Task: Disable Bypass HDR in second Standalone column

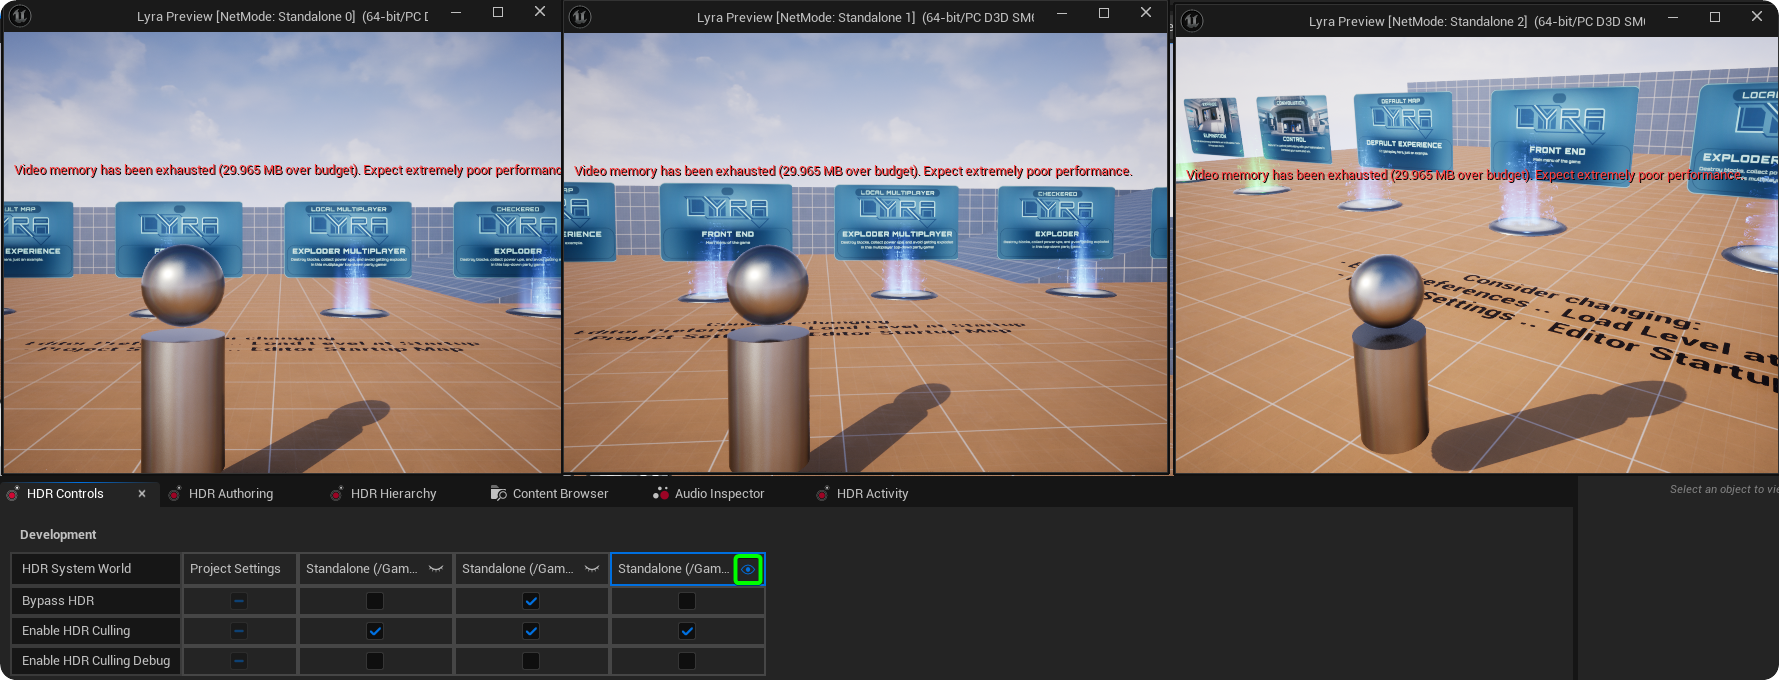Action: point(531,601)
